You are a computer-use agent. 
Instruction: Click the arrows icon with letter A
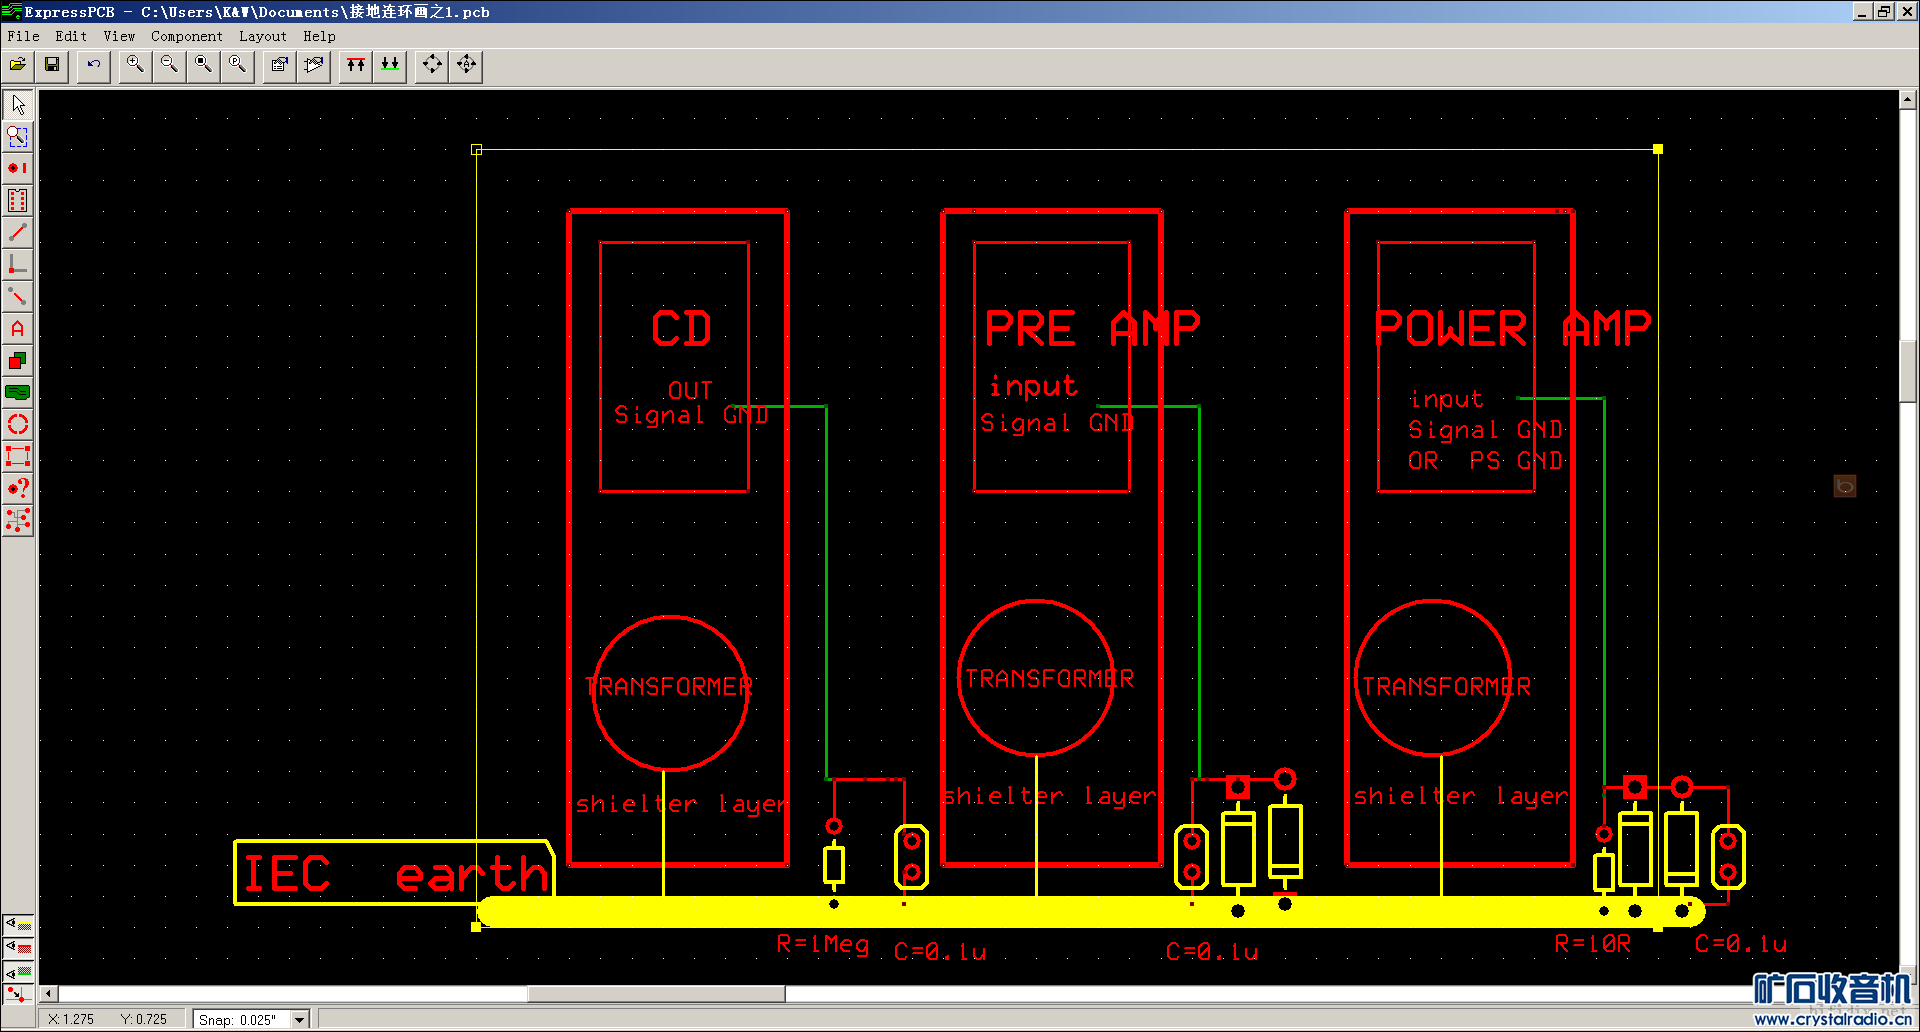click(466, 65)
